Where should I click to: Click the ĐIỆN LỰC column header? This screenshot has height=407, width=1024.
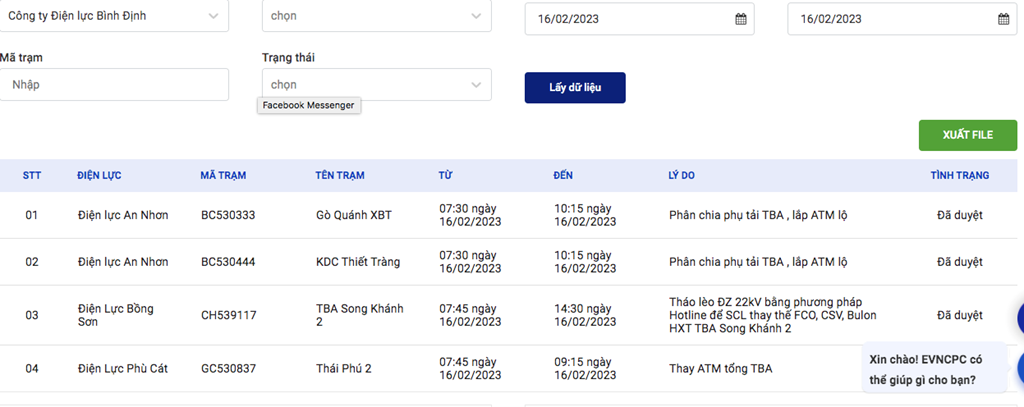[99, 176]
